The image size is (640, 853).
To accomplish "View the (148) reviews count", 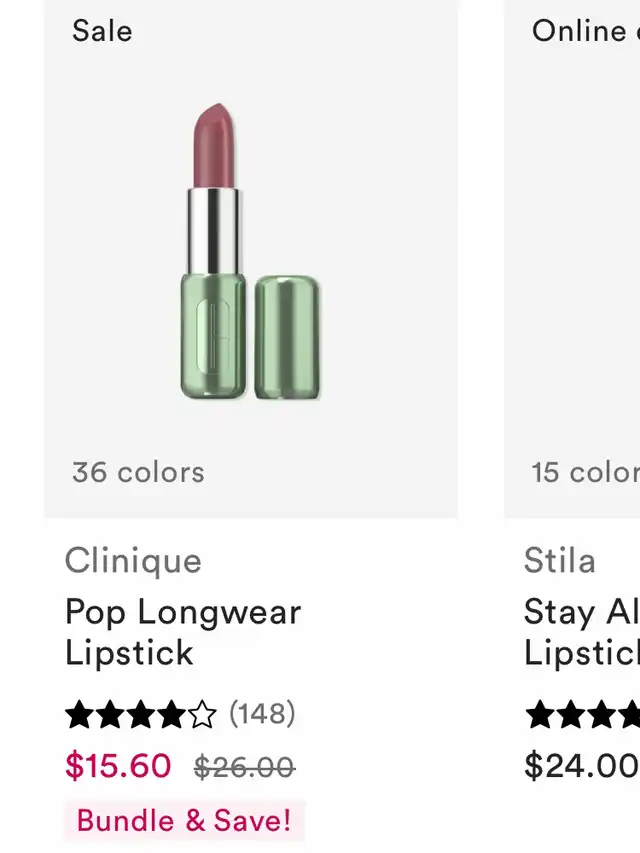I will click(x=262, y=714).
